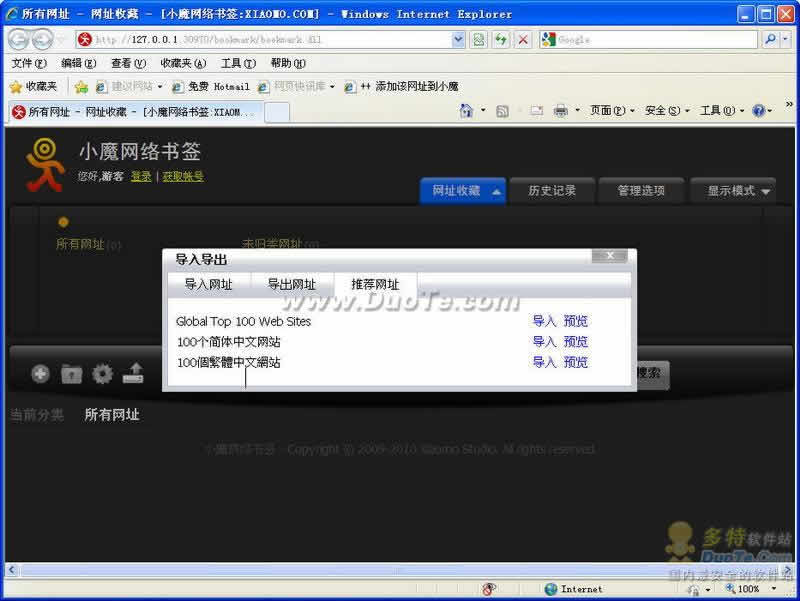Image resolution: width=800 pixels, height=601 pixels.
Task: Preview 100个简体中文网站 list
Action: [576, 342]
